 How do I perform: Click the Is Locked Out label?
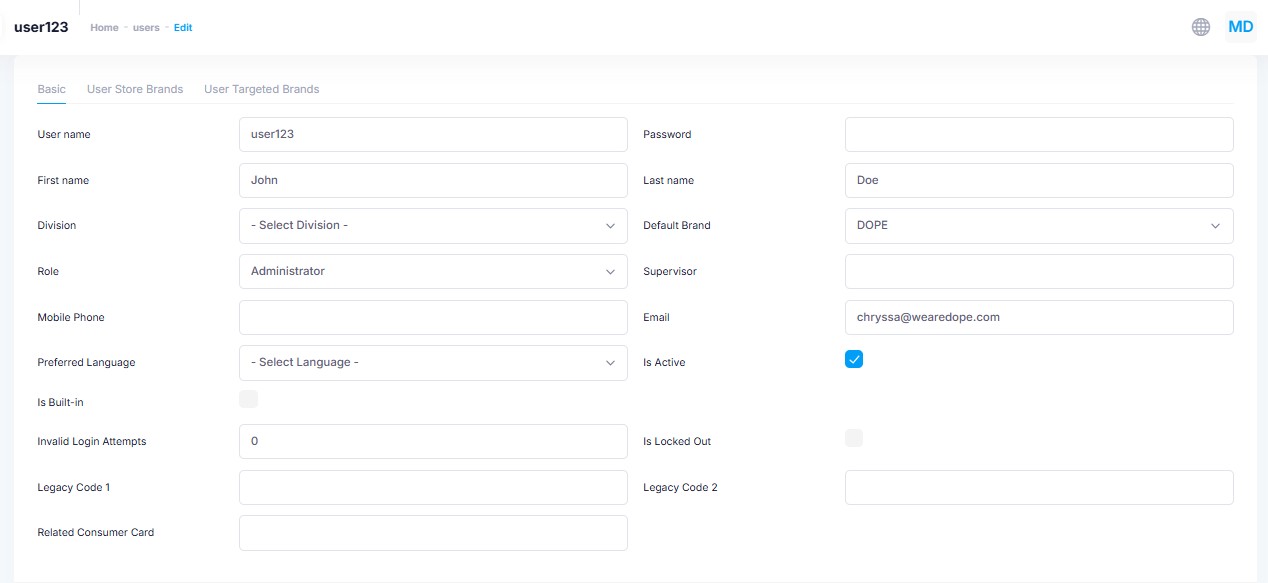[x=677, y=442]
